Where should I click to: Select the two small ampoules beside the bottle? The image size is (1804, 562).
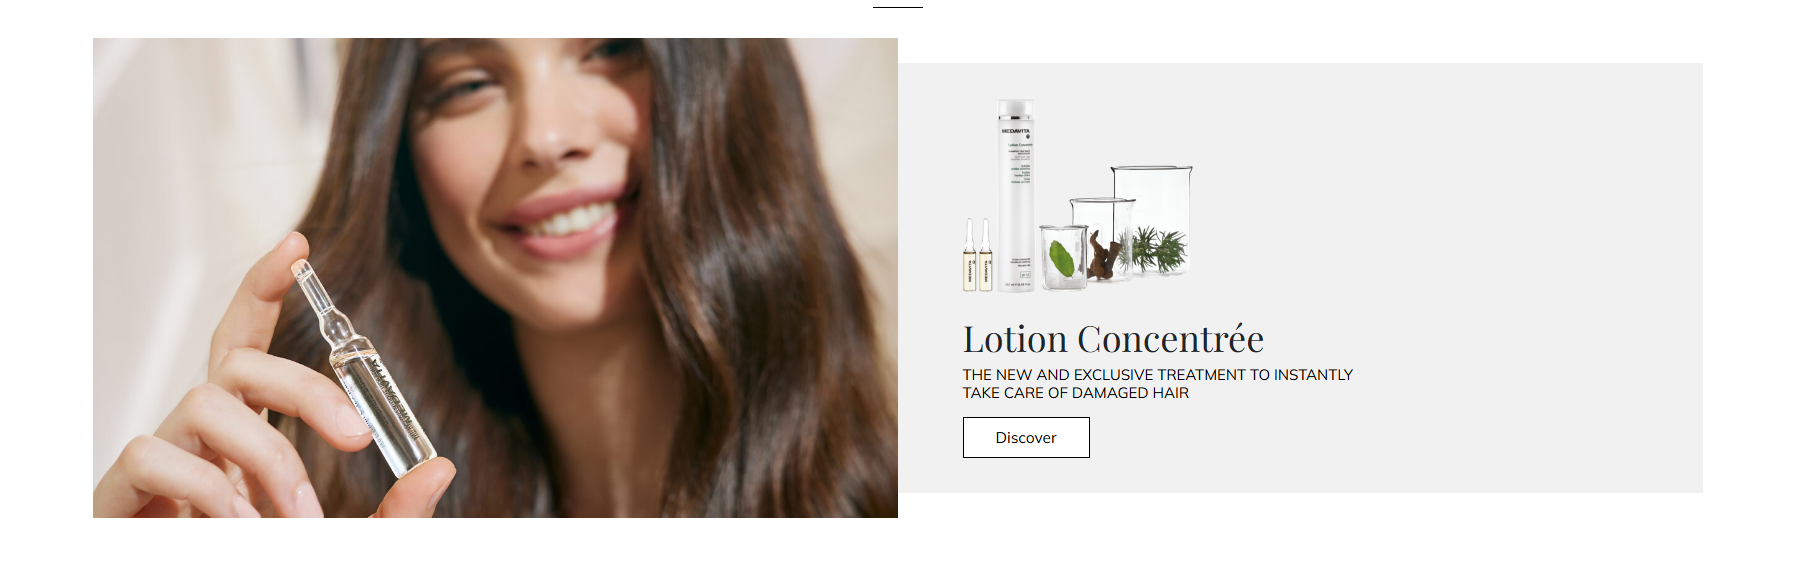coord(977,256)
